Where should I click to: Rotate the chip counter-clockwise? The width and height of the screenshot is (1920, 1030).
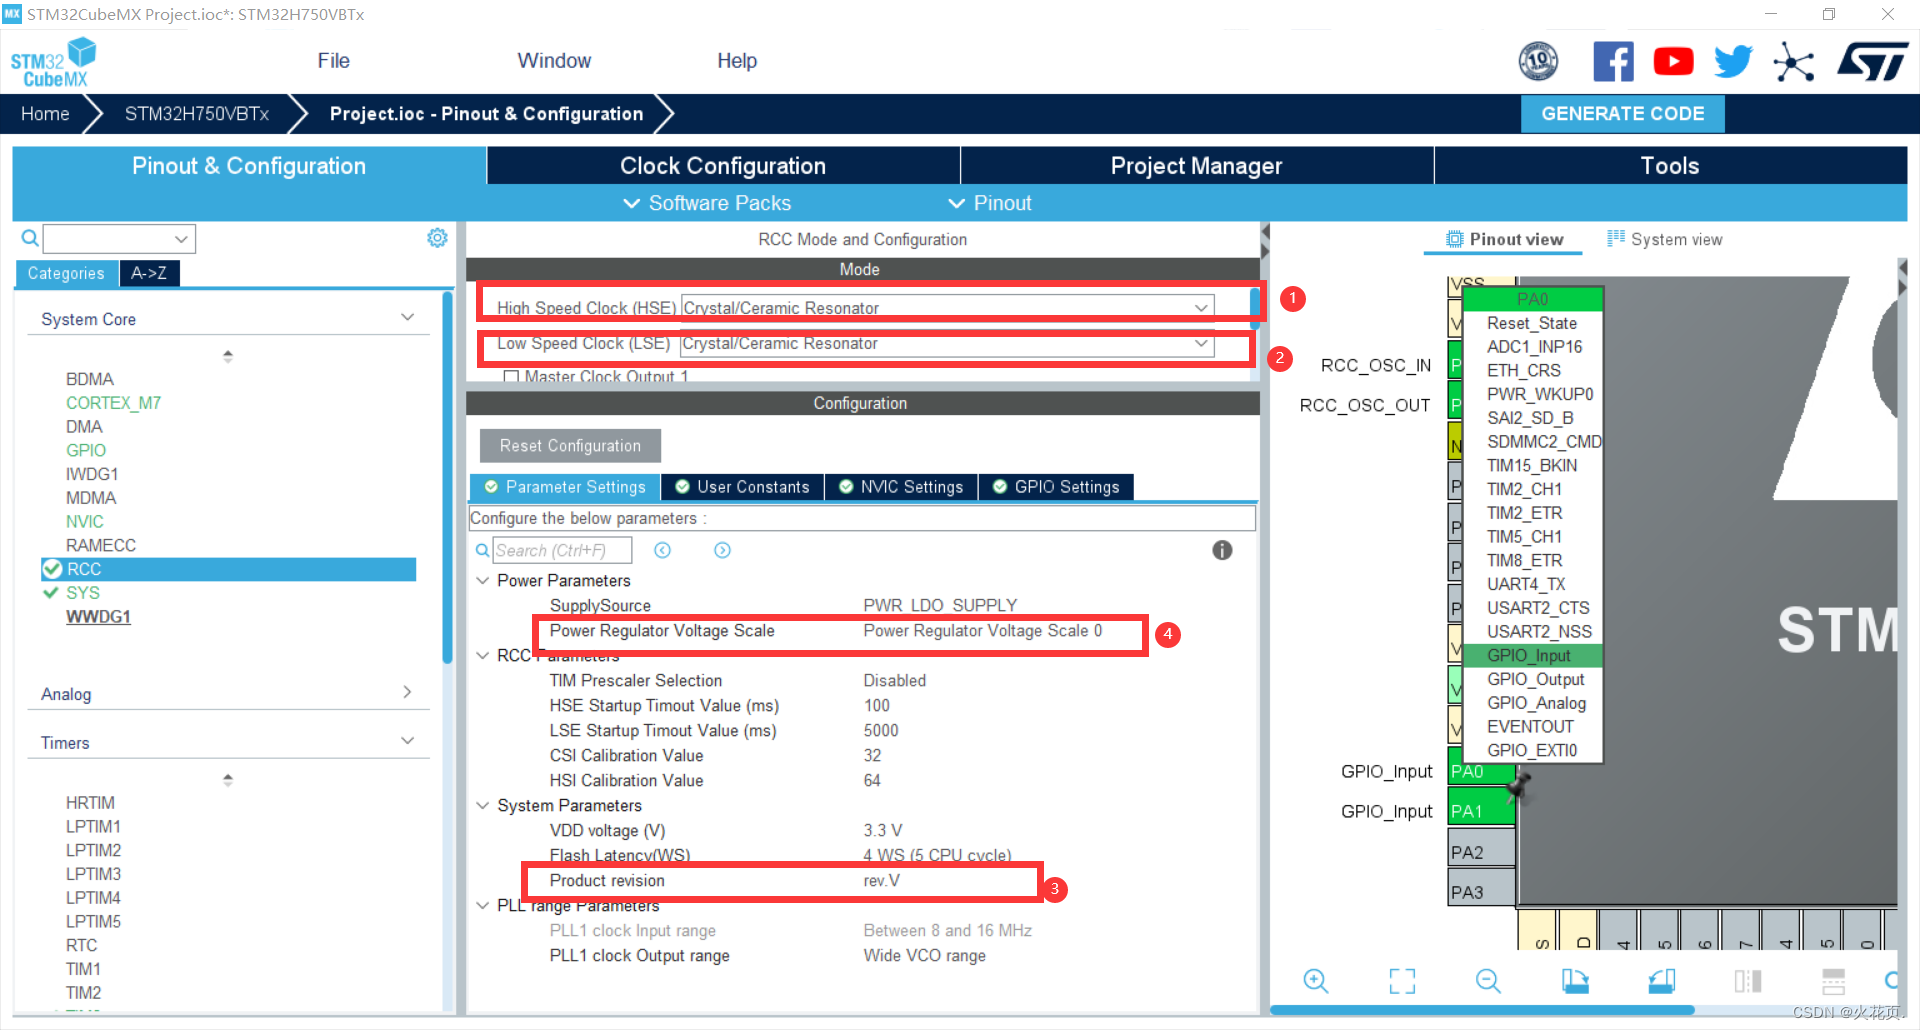point(1661,981)
